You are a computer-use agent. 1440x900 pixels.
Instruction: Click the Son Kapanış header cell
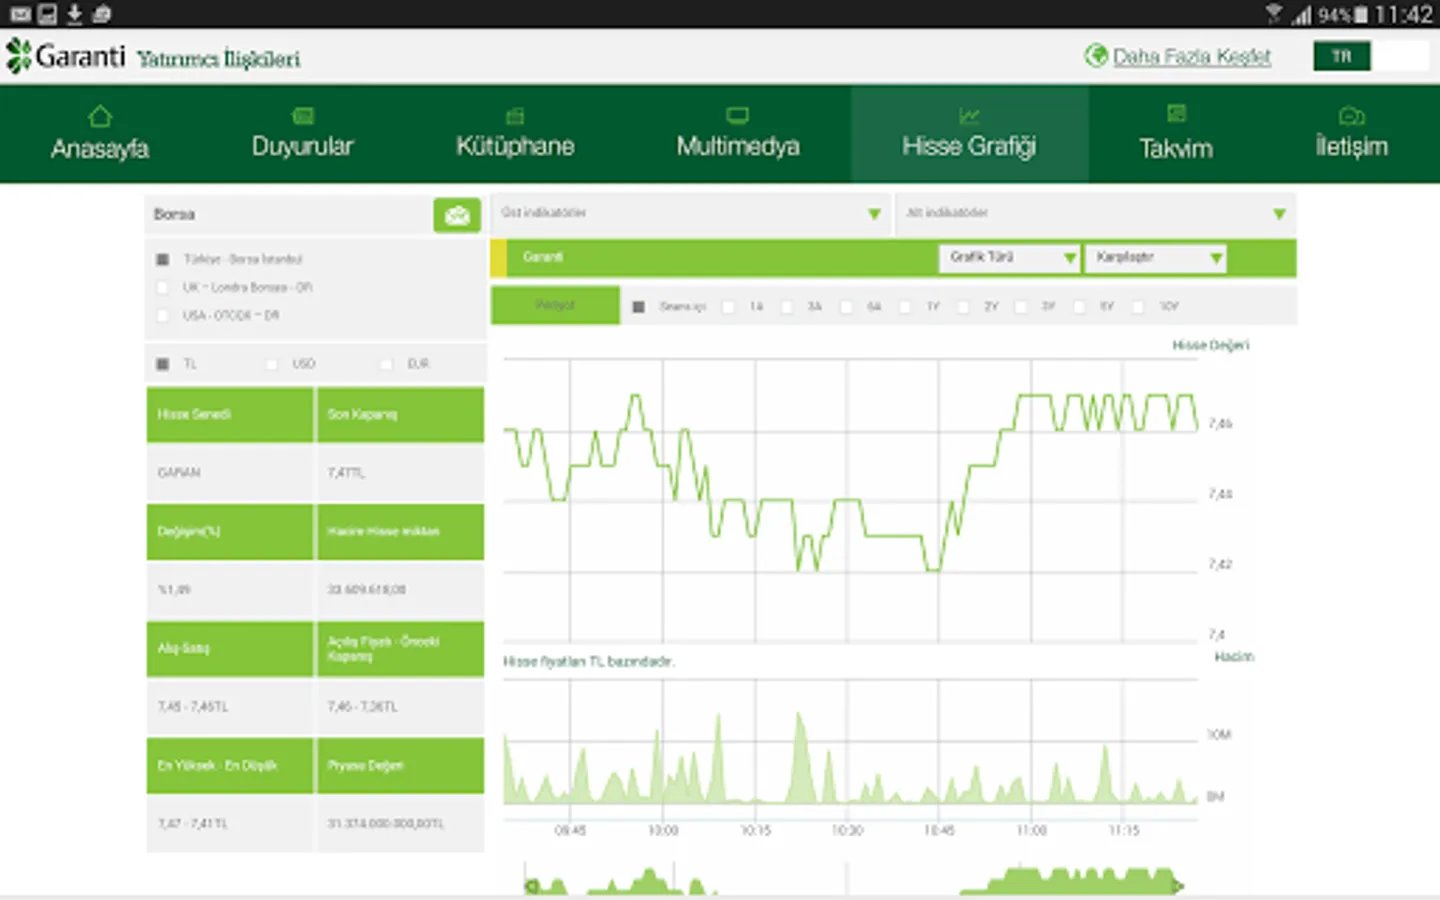400,414
